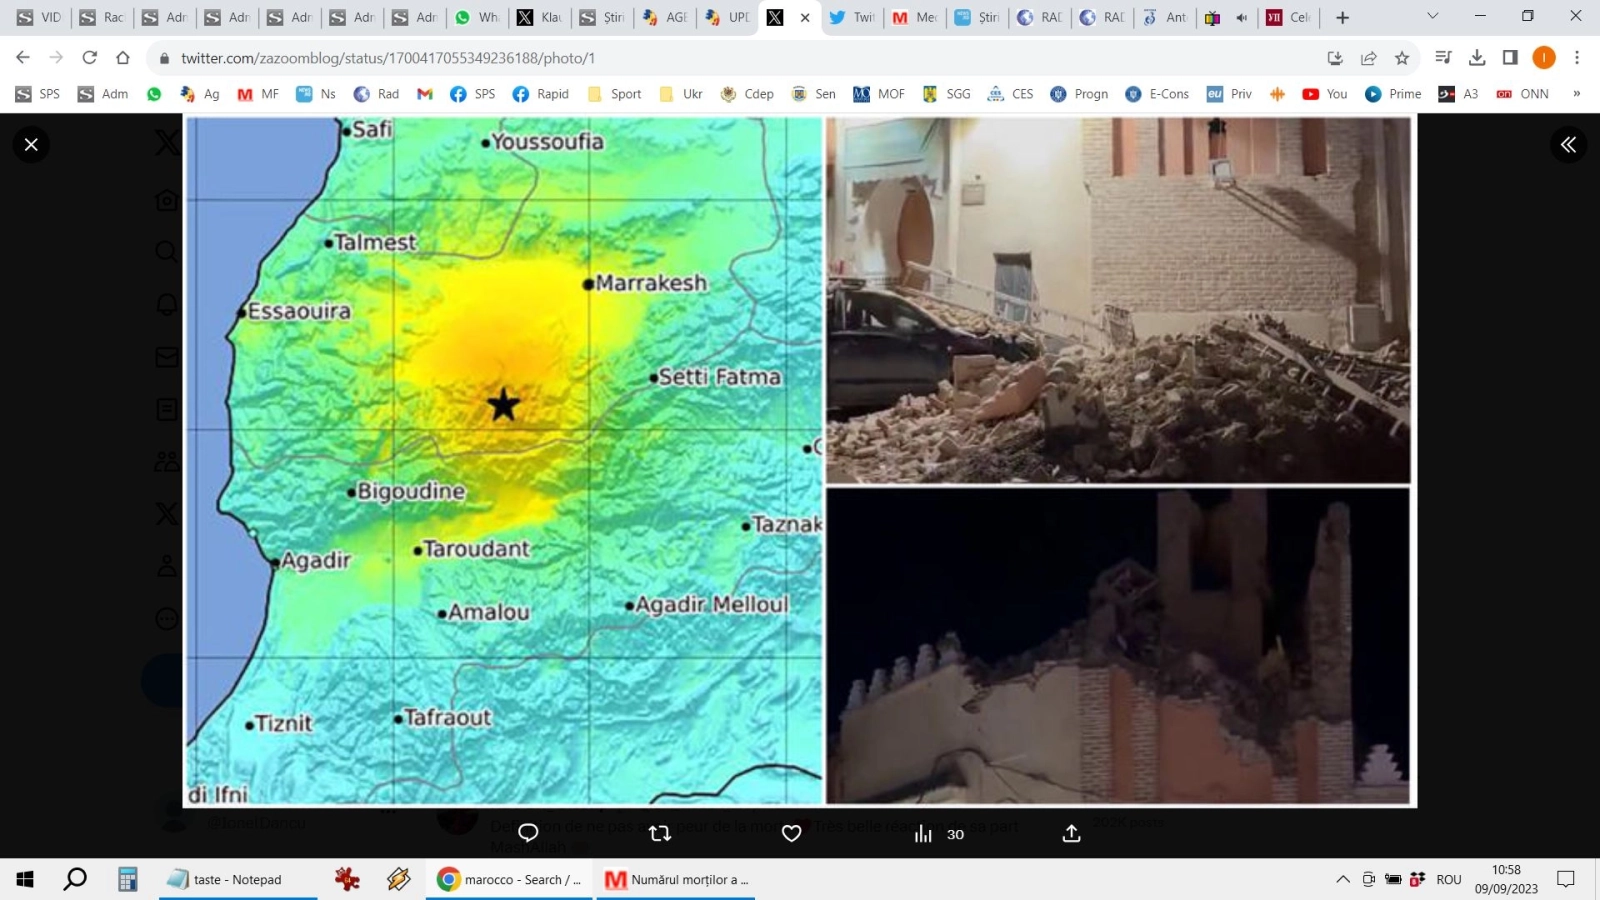The image size is (1600, 900).
Task: Open view count analytics icon
Action: (x=923, y=834)
